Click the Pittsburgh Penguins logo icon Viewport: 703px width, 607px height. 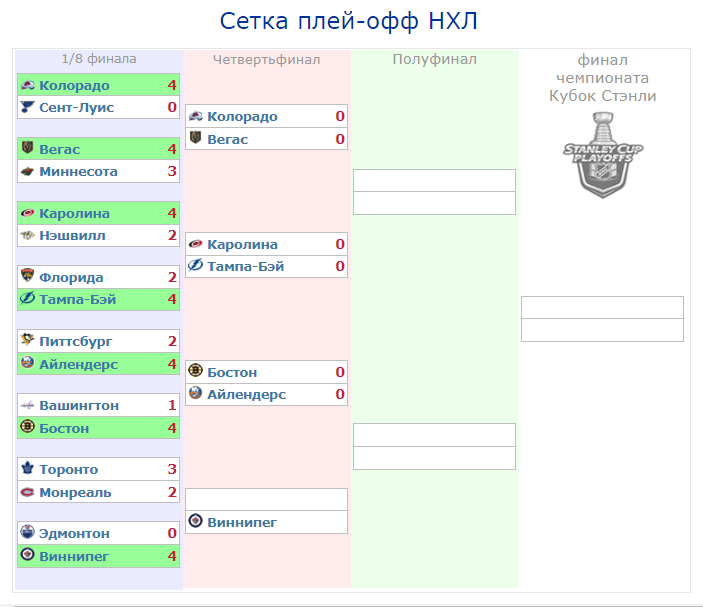tap(28, 341)
